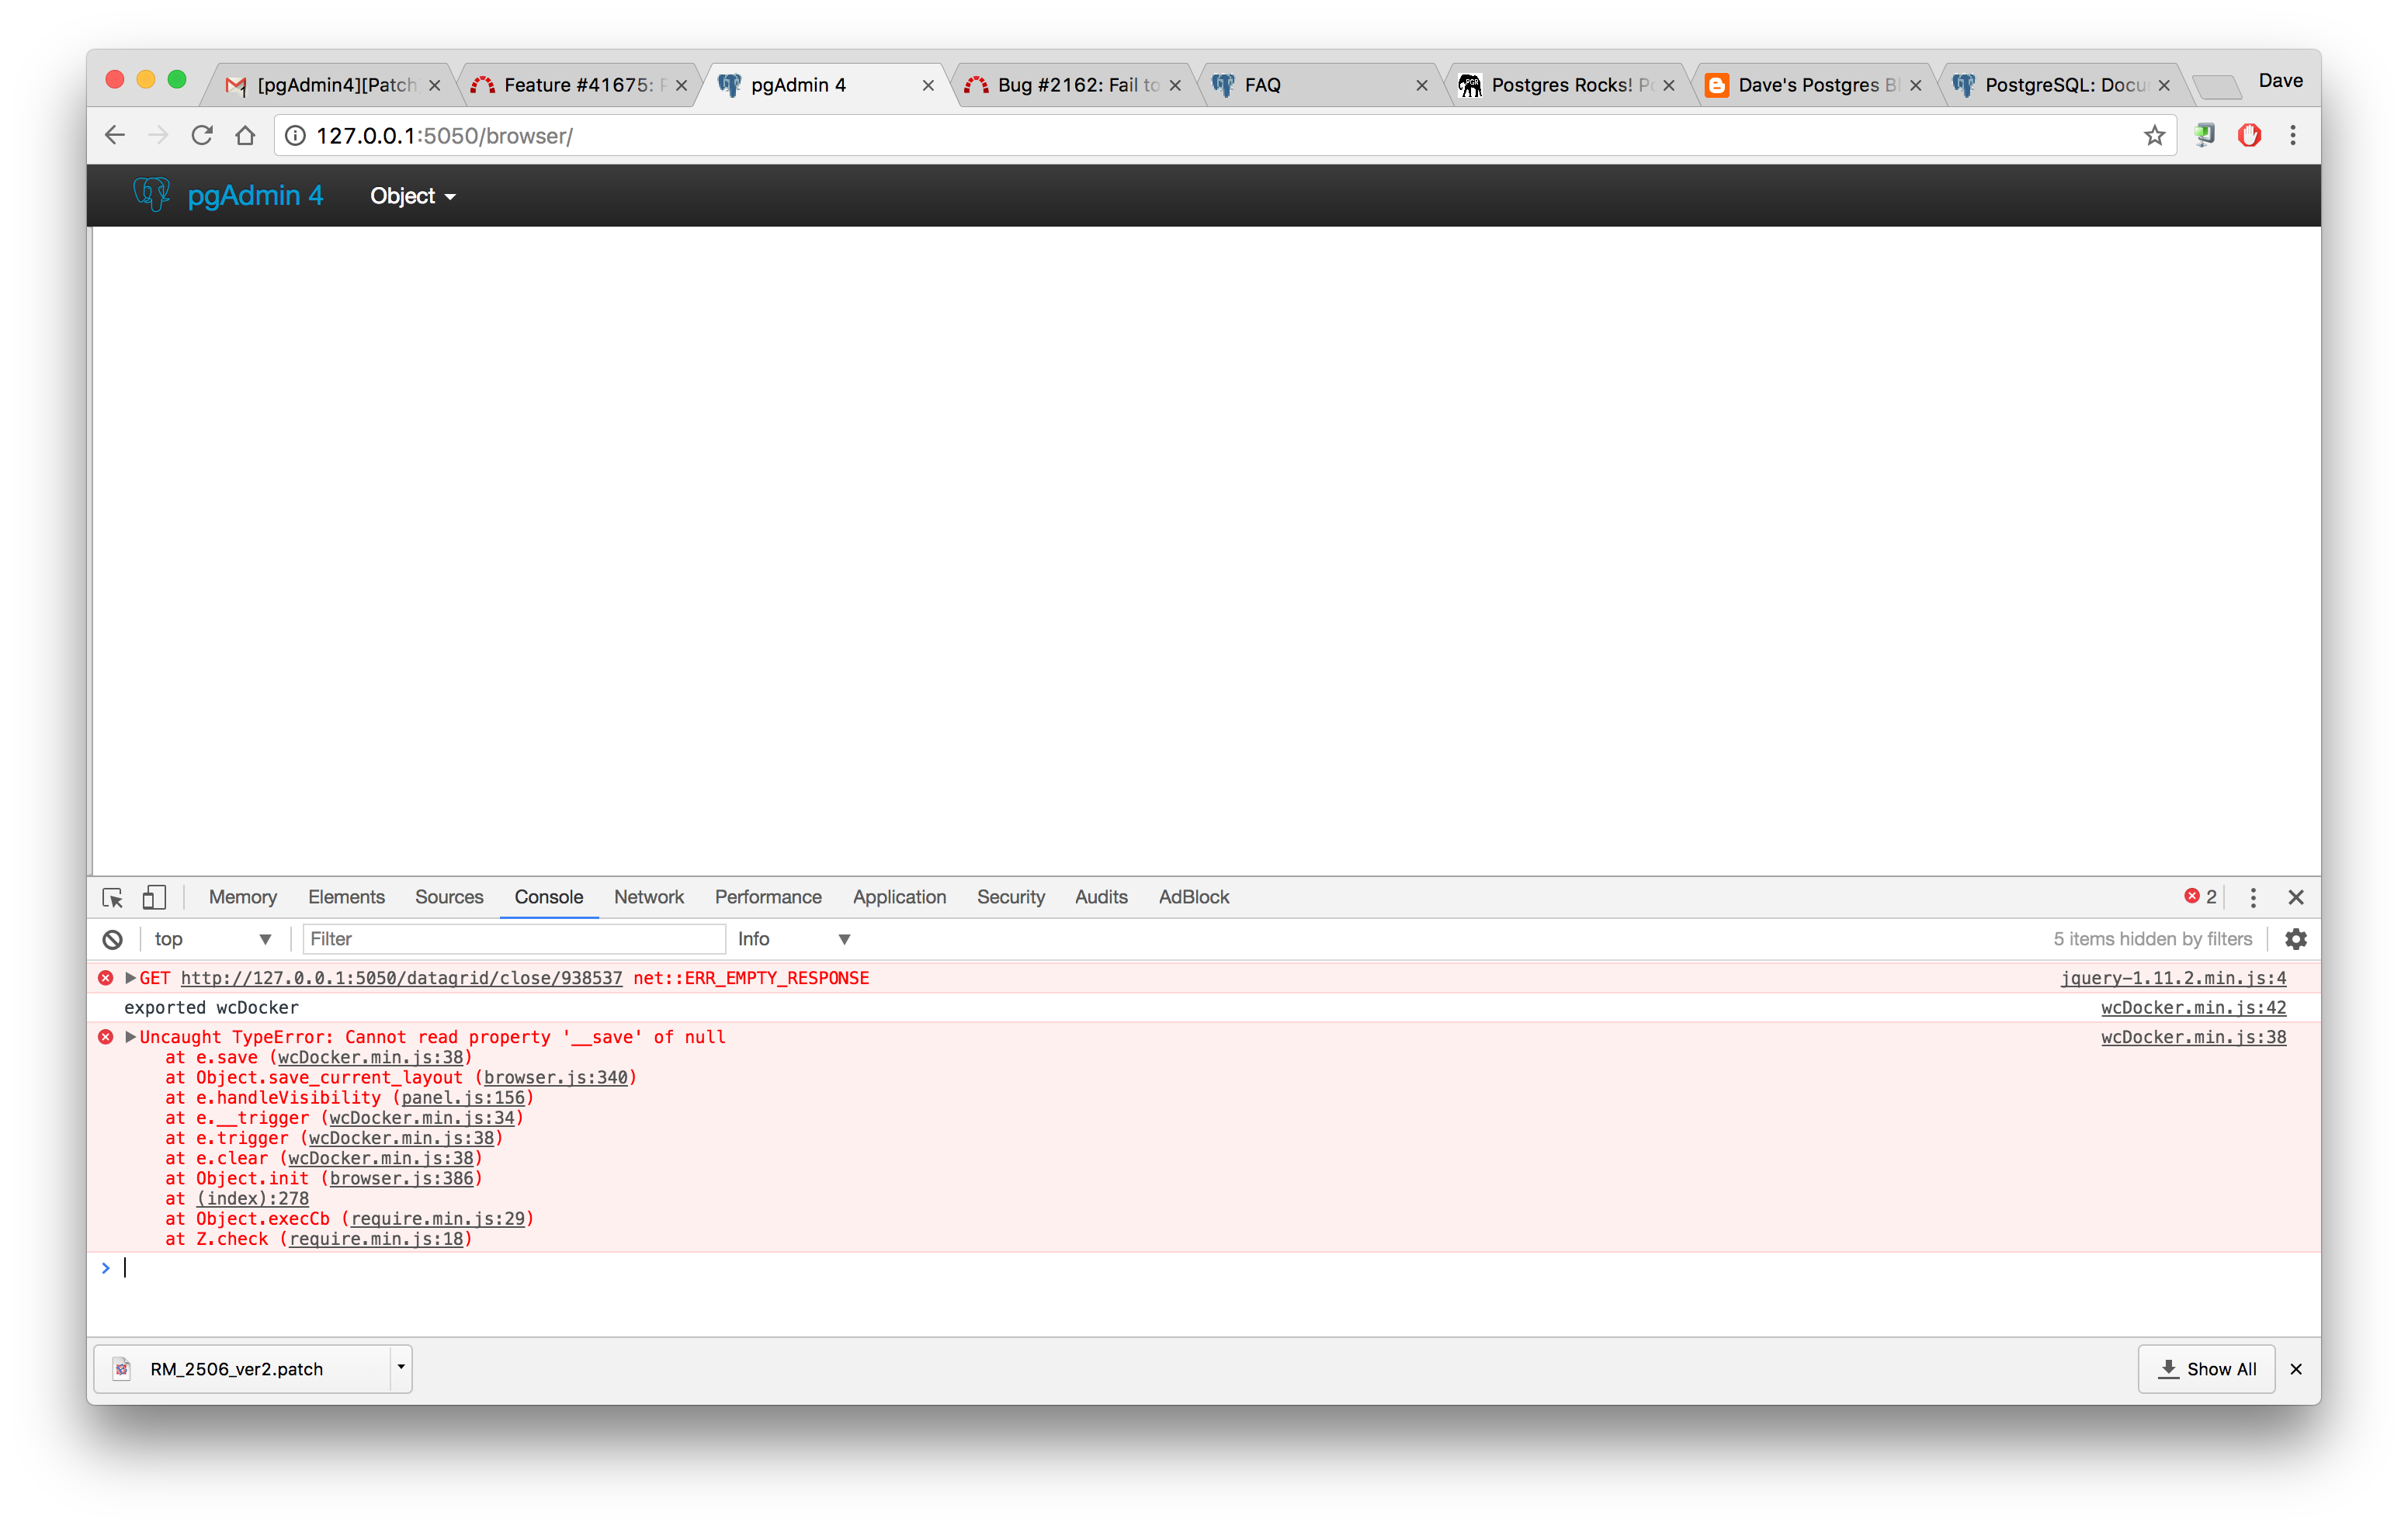
Task: Bookmark page with the star icon
Action: coord(2154,135)
